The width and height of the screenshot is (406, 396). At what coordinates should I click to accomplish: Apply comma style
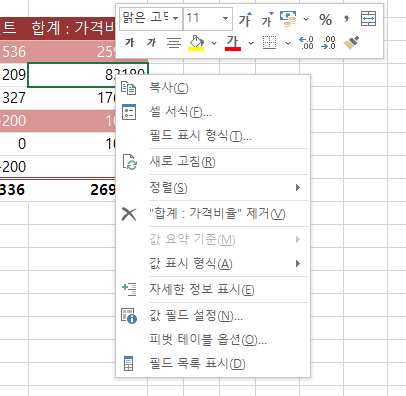346,19
